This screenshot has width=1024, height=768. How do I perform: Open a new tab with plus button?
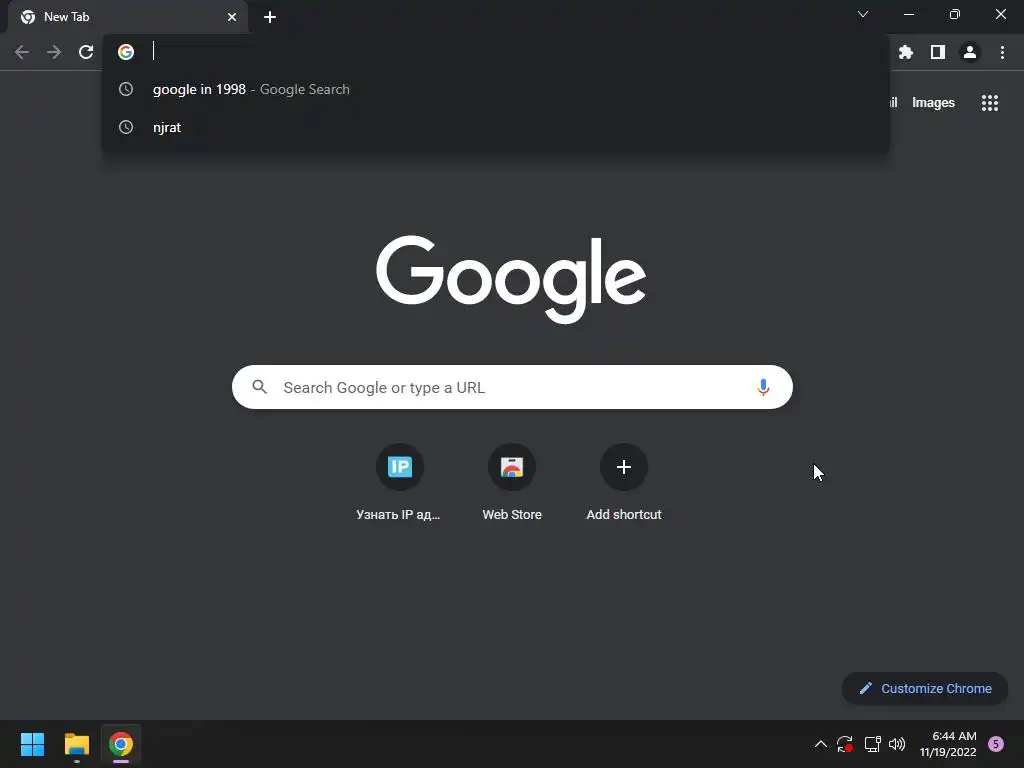(x=270, y=17)
